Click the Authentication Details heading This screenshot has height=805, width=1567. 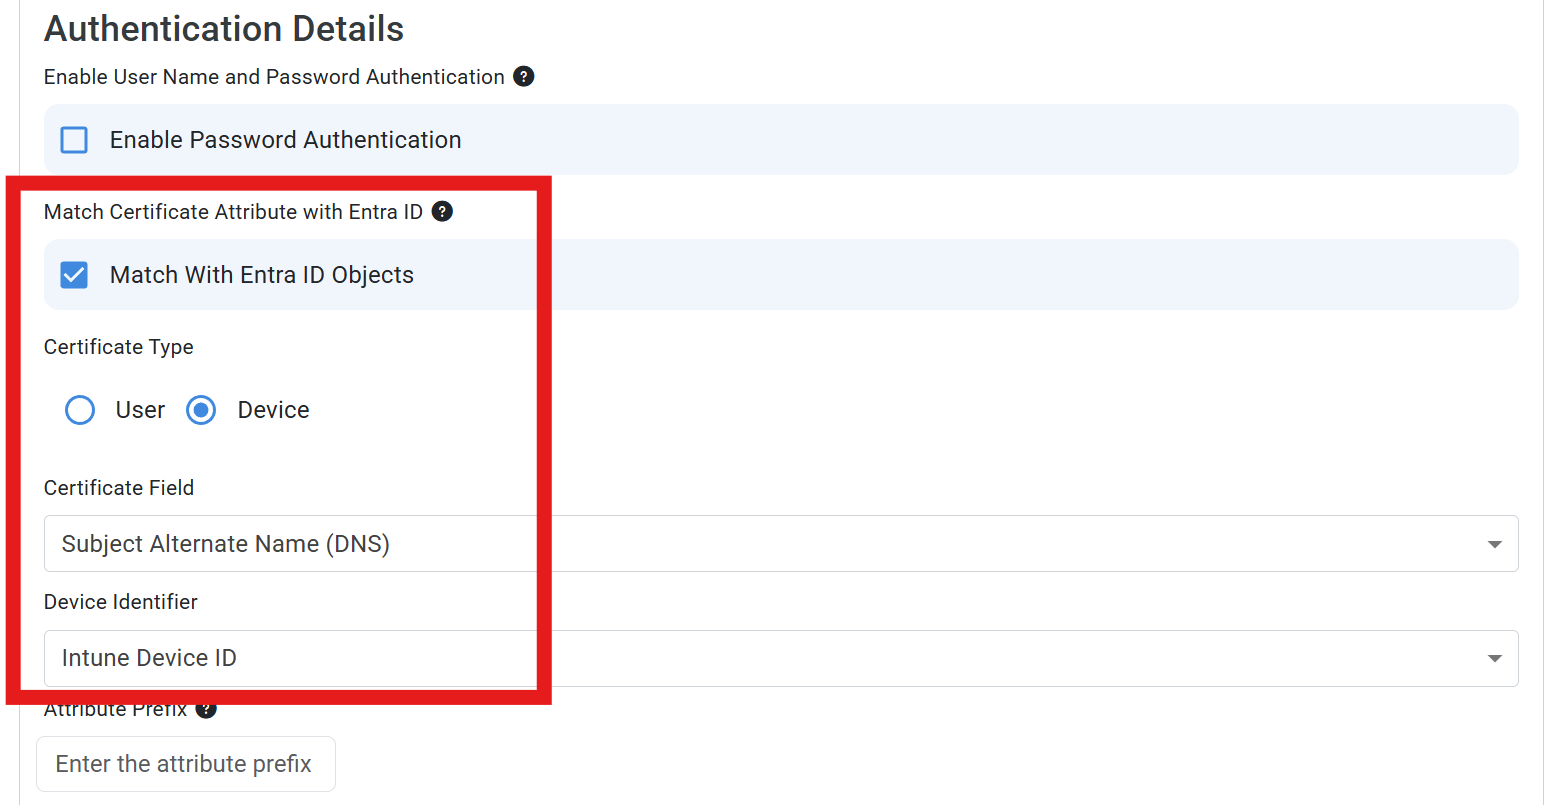pyautogui.click(x=223, y=28)
